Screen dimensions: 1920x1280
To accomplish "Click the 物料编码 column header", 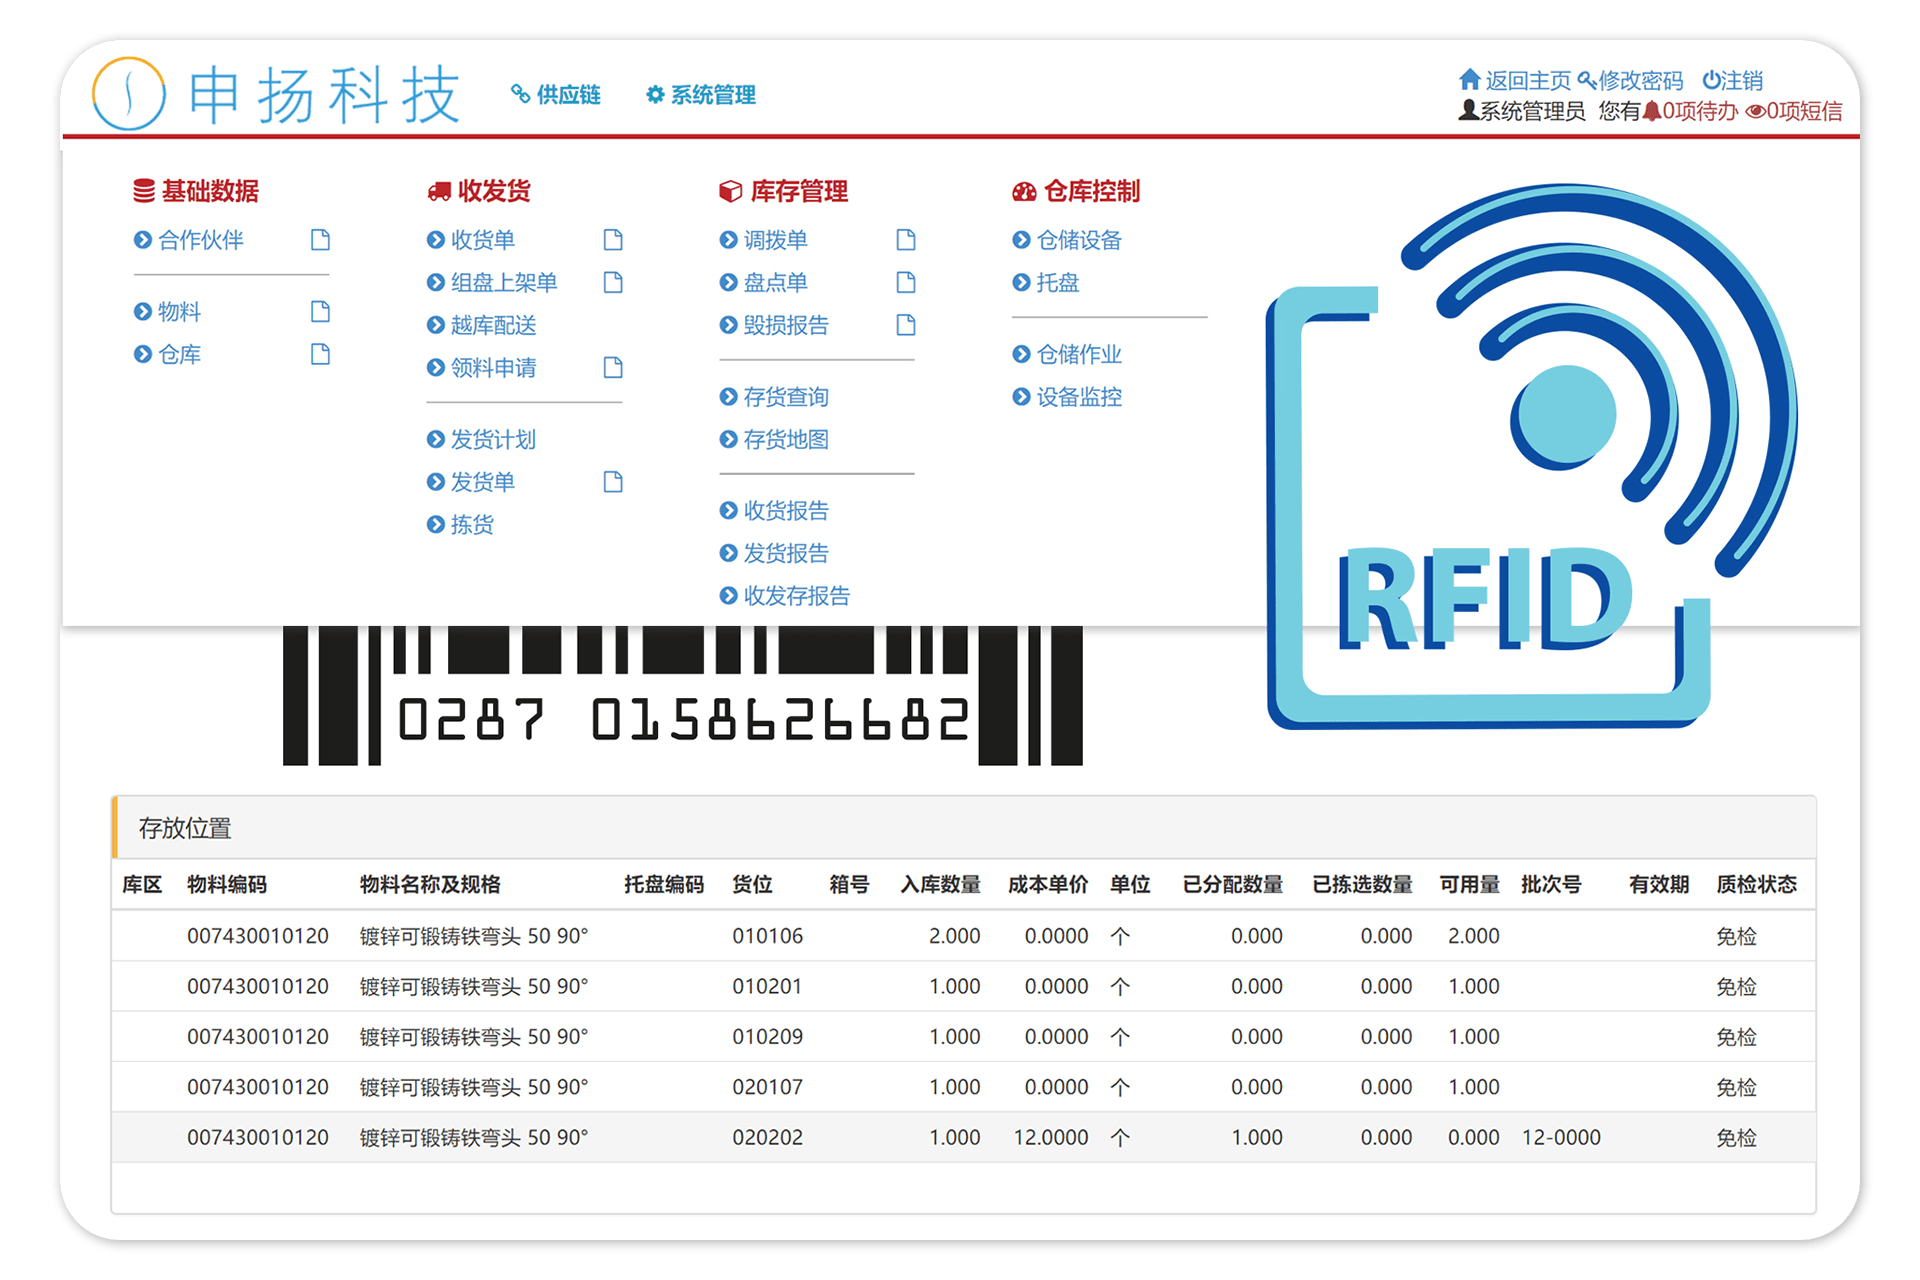I will point(227,885).
